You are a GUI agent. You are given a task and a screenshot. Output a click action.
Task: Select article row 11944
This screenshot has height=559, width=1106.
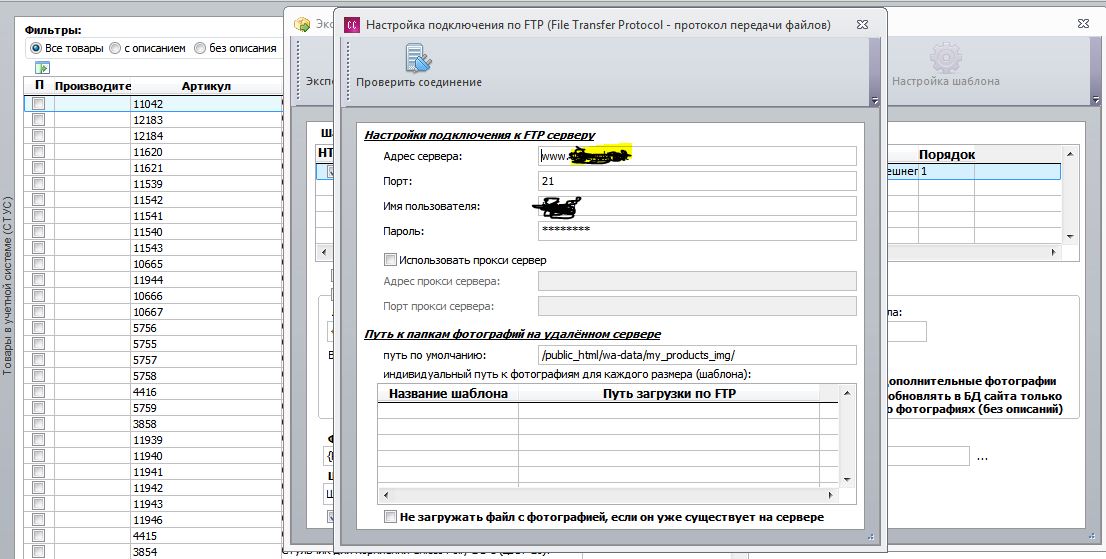pos(153,280)
